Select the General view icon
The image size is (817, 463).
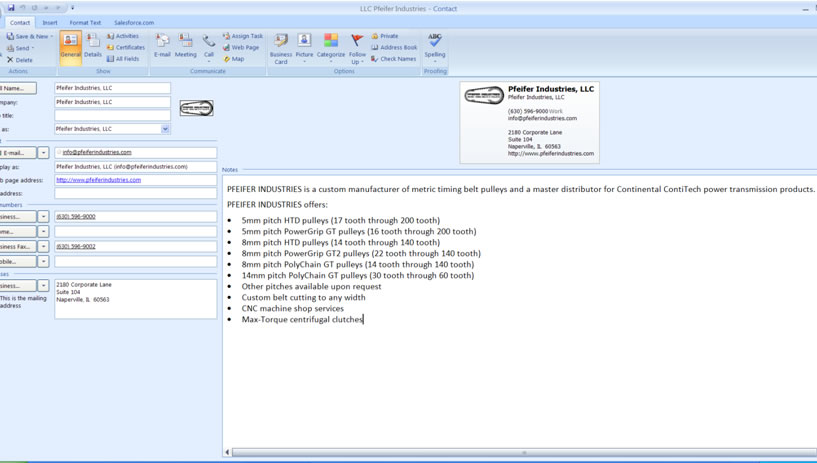pos(70,41)
